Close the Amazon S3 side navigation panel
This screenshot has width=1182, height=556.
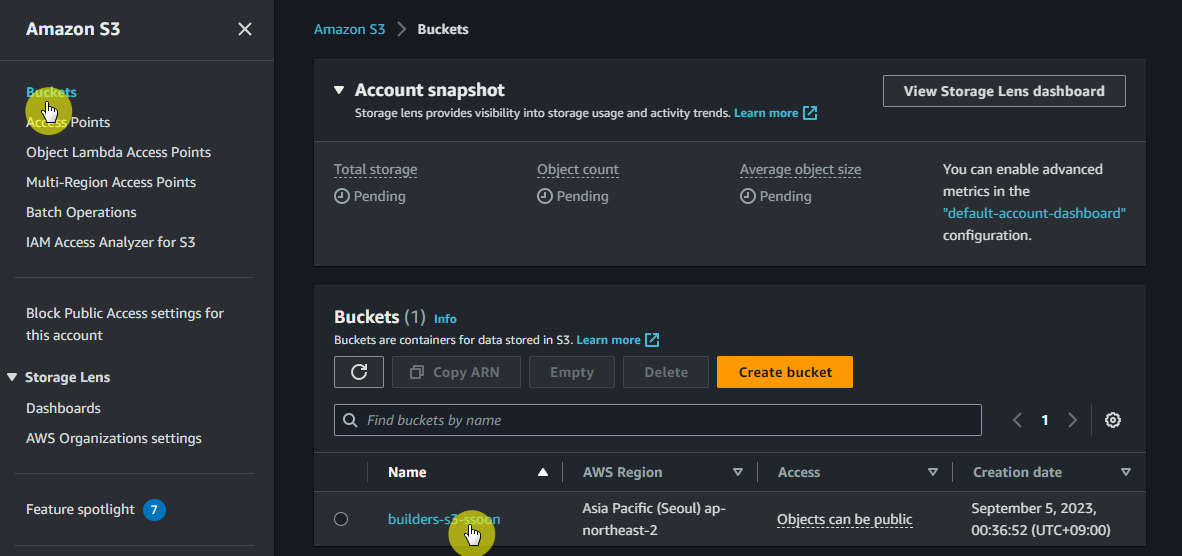[x=245, y=29]
